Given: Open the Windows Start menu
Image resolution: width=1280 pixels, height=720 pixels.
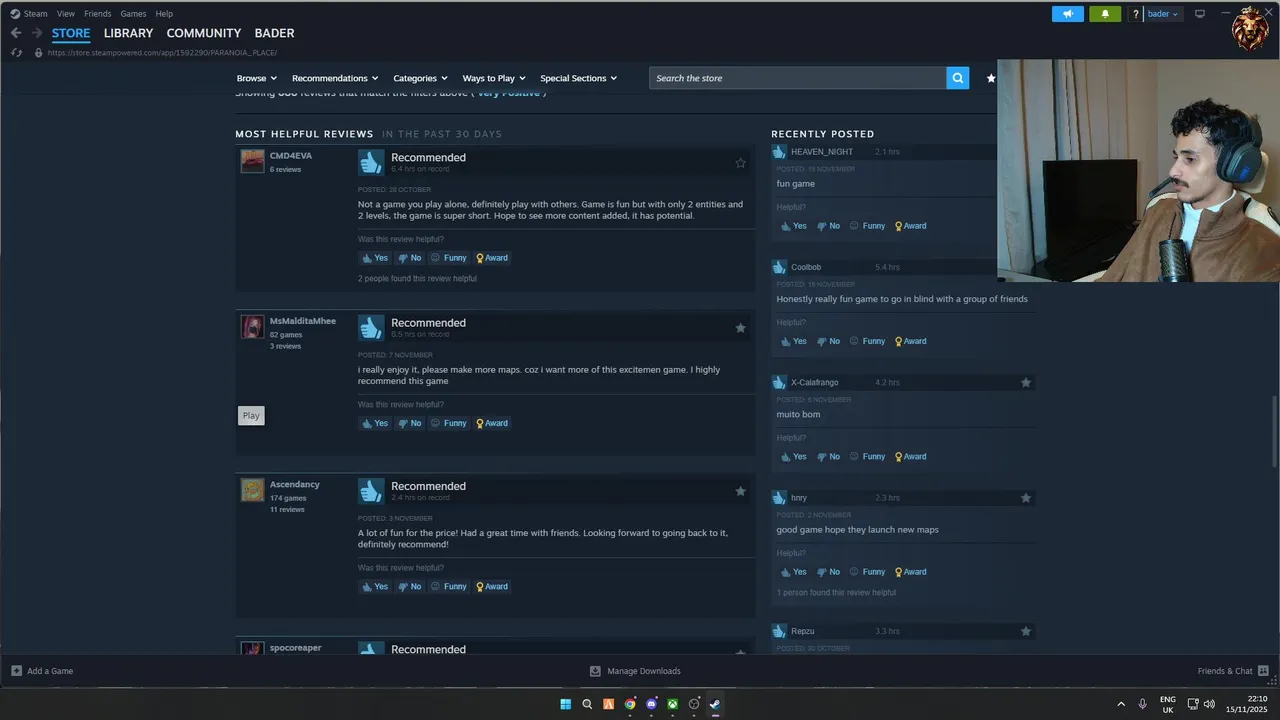Looking at the screenshot, I should (x=565, y=704).
